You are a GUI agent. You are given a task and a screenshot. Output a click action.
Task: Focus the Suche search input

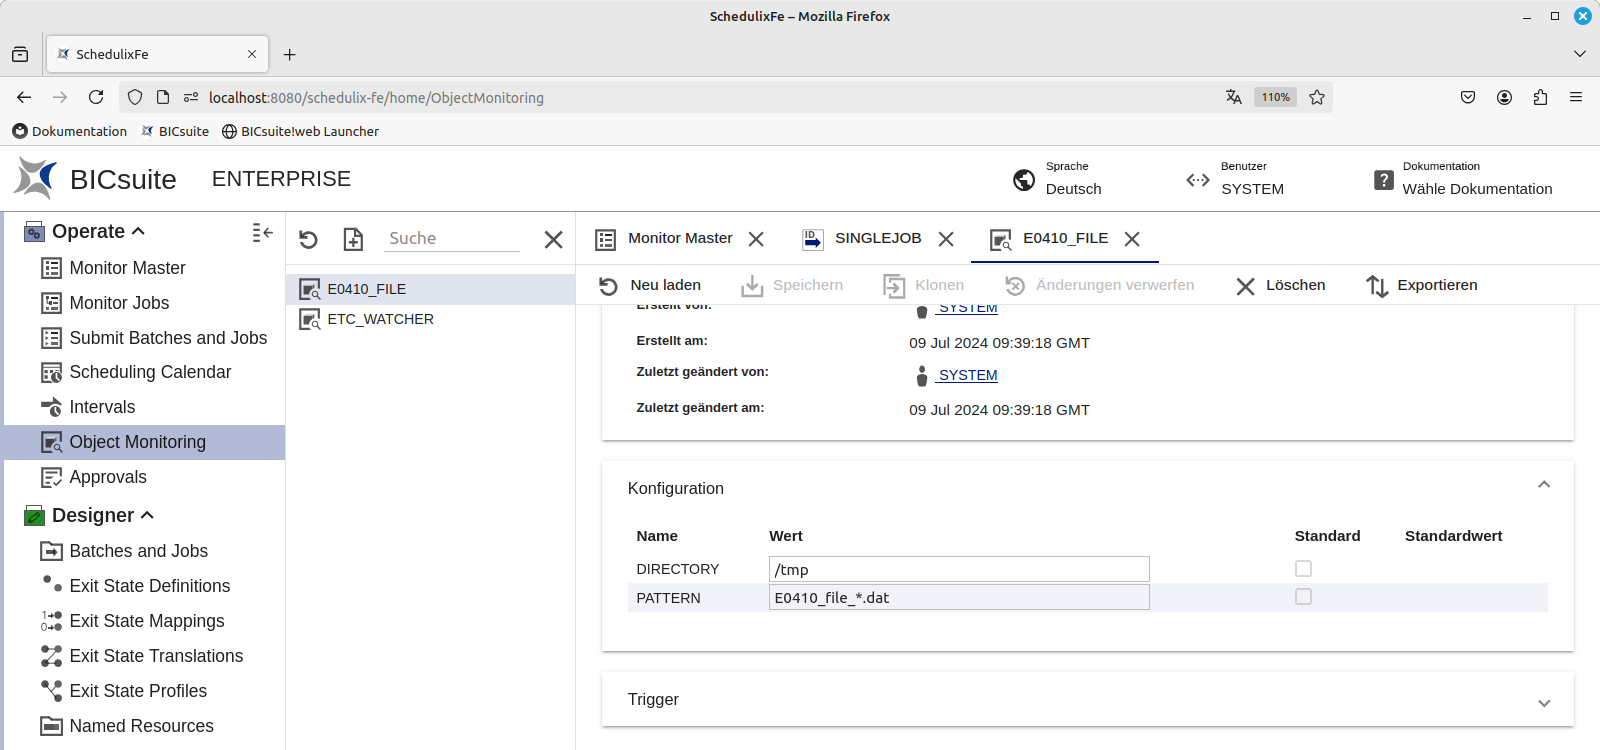452,238
